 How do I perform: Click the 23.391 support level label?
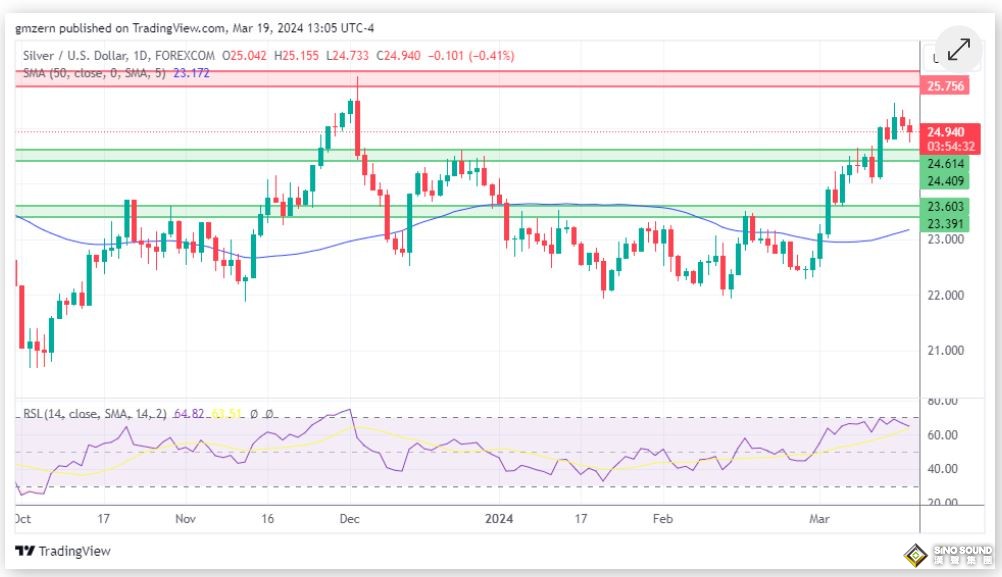pyautogui.click(x=946, y=224)
